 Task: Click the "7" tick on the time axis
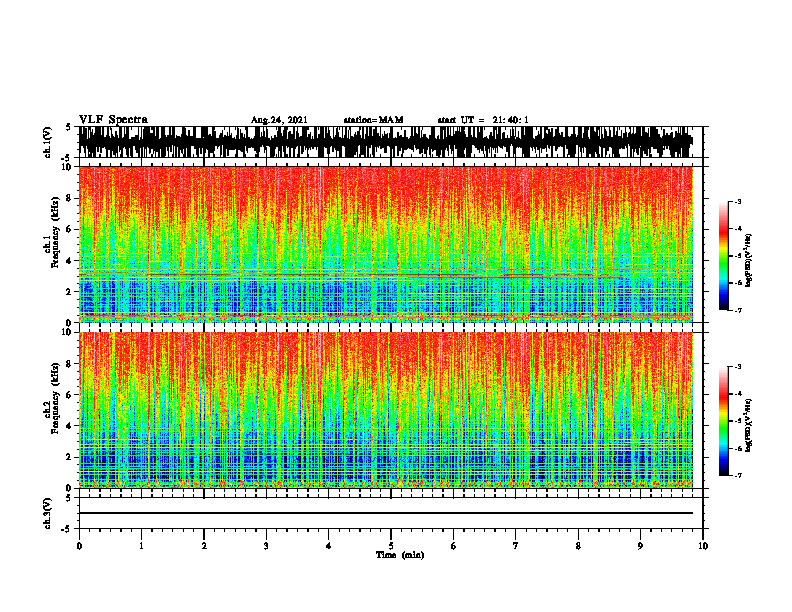coord(516,546)
